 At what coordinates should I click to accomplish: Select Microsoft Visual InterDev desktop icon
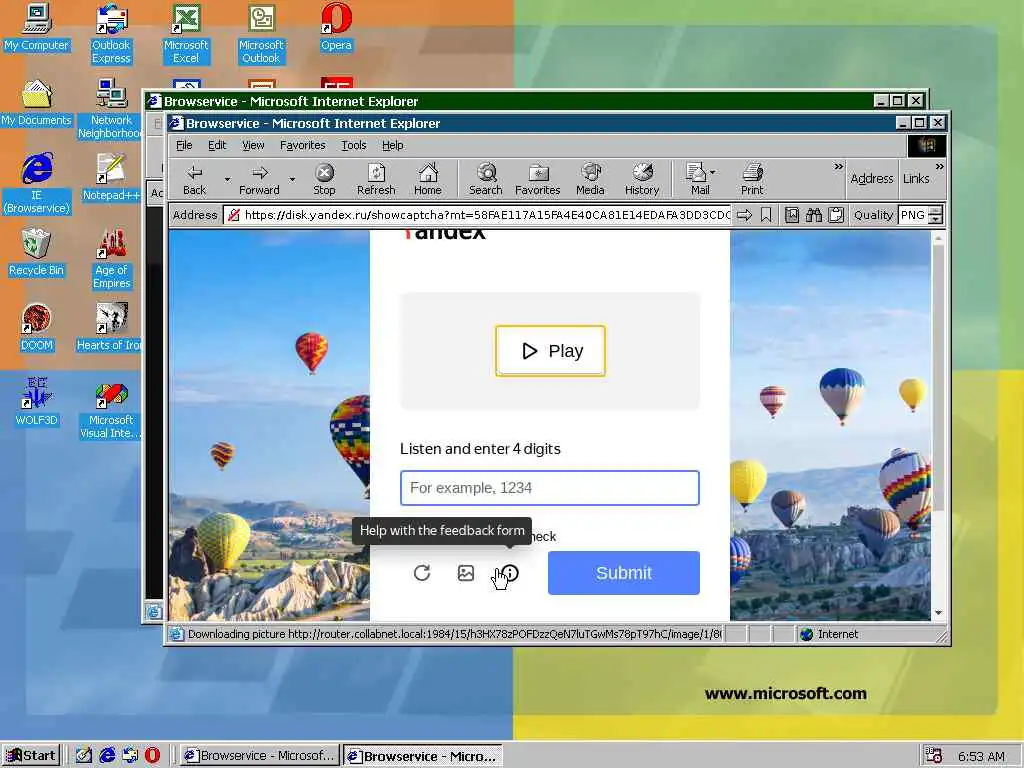[x=110, y=409]
